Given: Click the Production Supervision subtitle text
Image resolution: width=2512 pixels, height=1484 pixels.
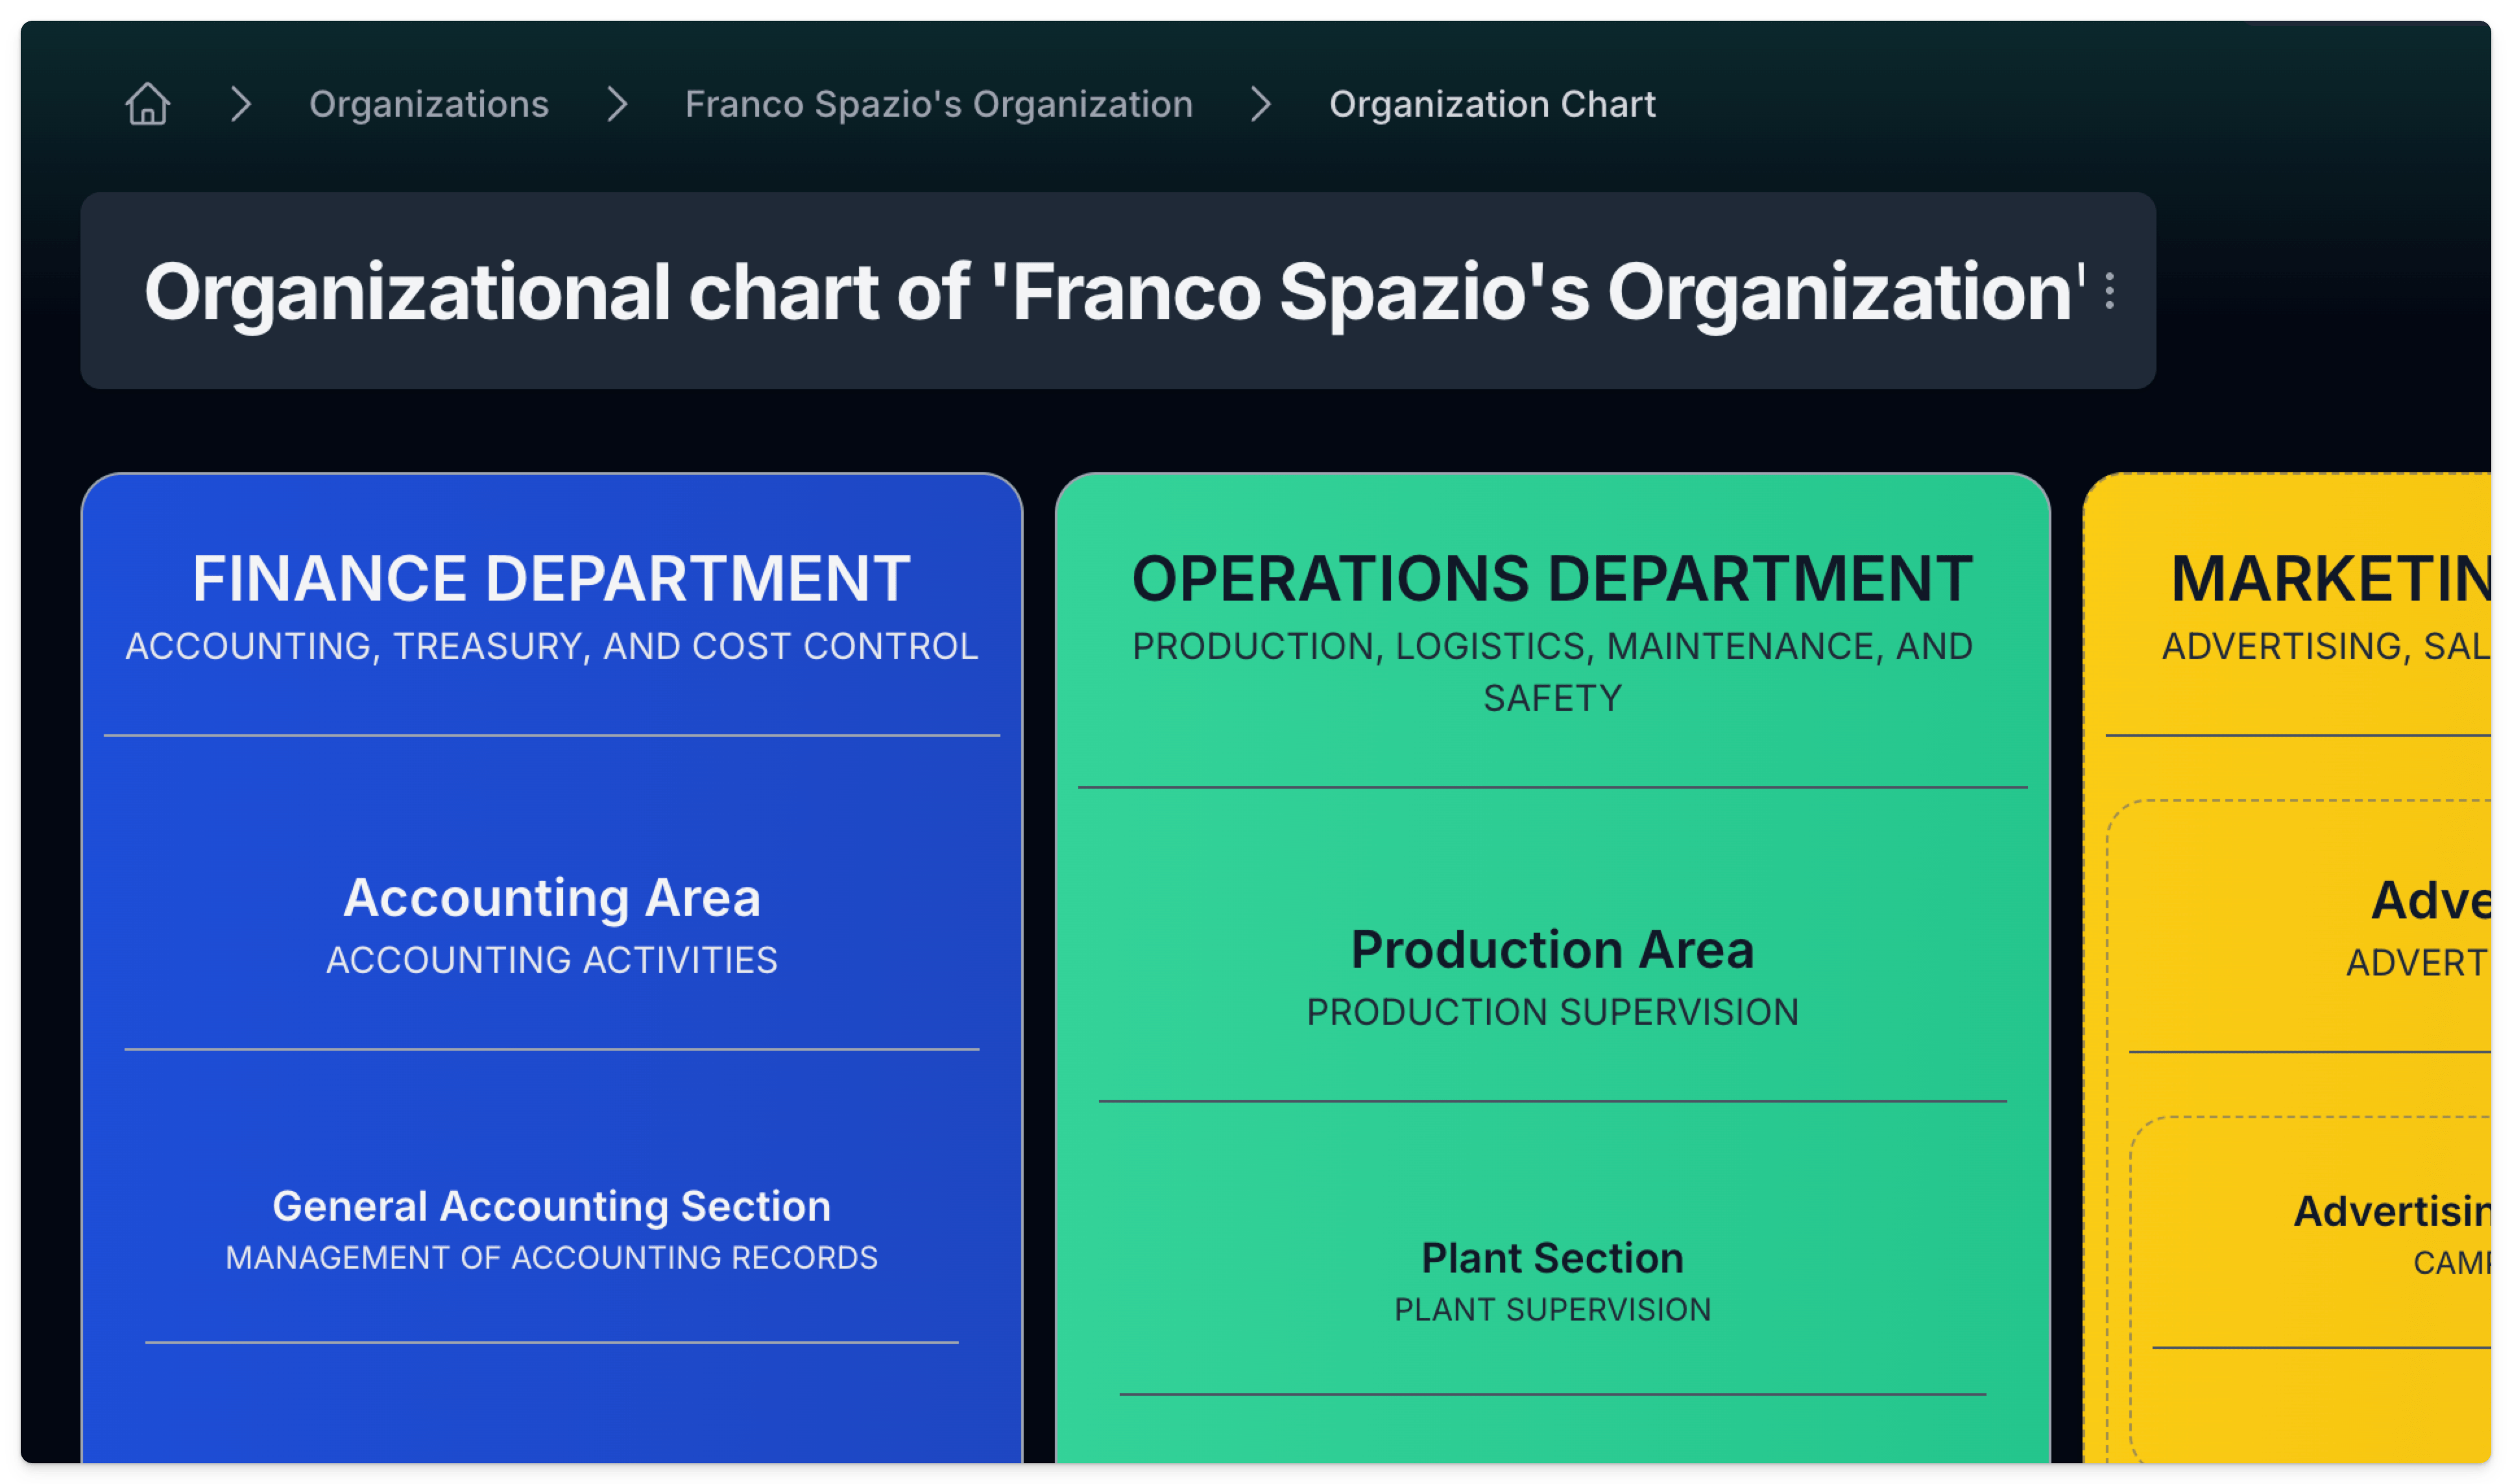Looking at the screenshot, I should pyautogui.click(x=1552, y=1012).
